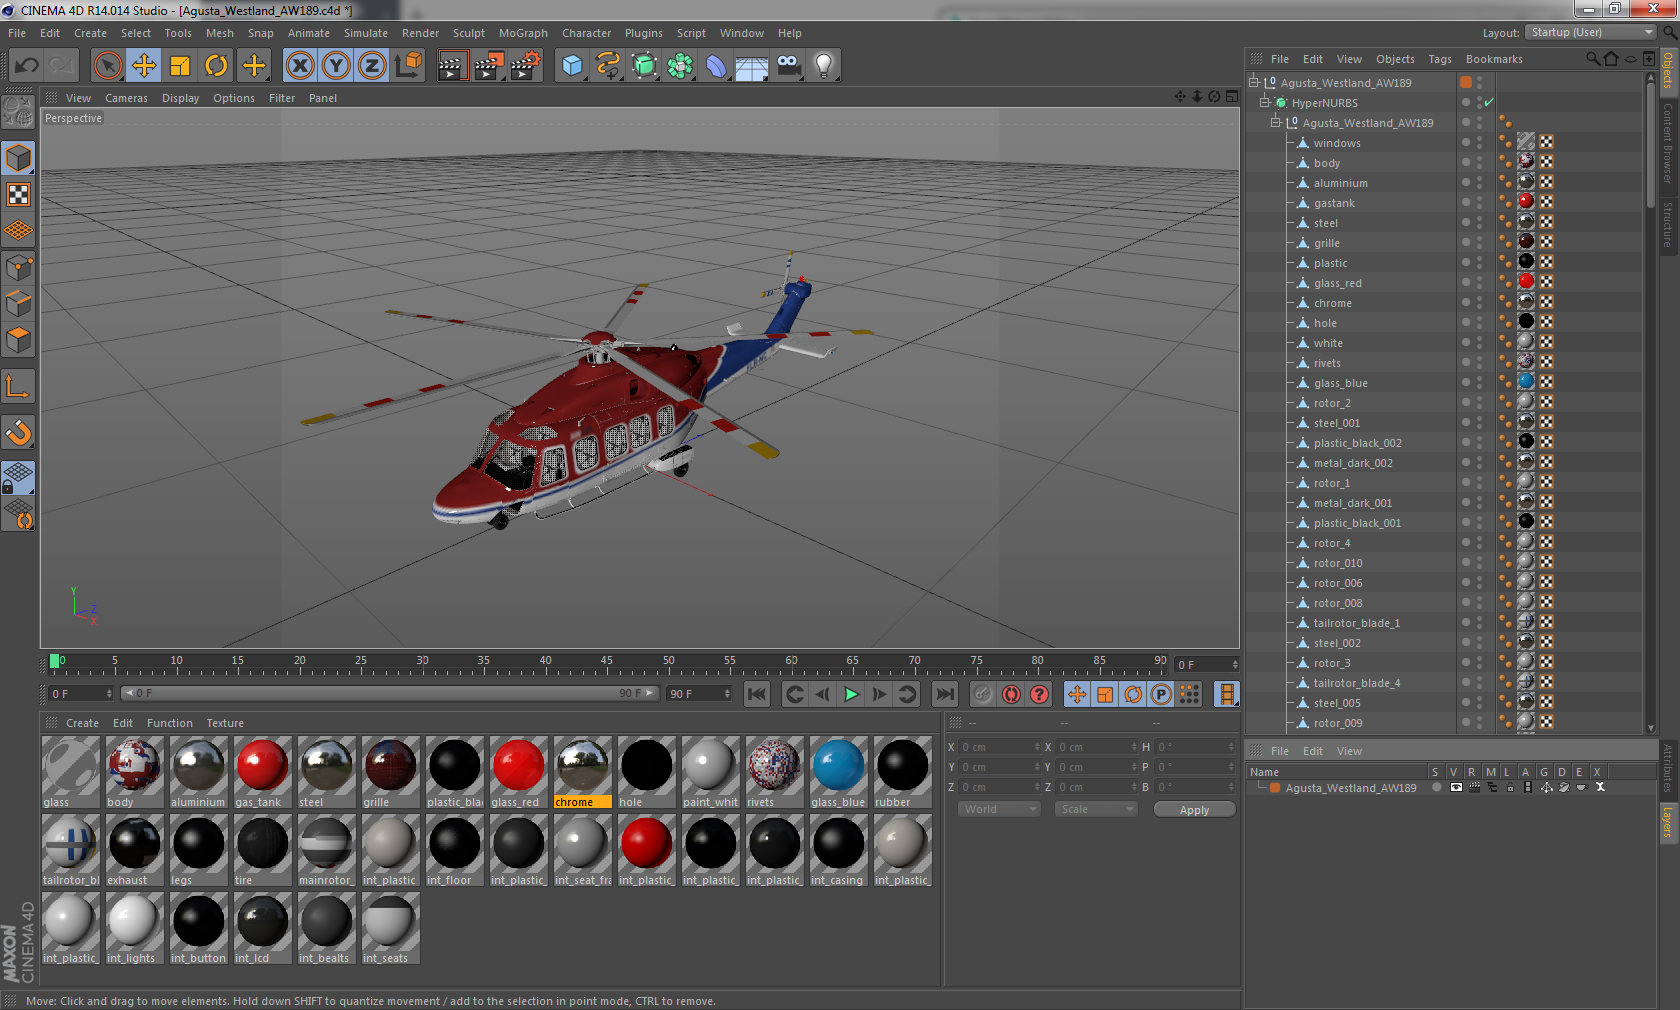Select the gas_tank red material
Viewport: 1680px width, 1010px height.
pos(262,772)
